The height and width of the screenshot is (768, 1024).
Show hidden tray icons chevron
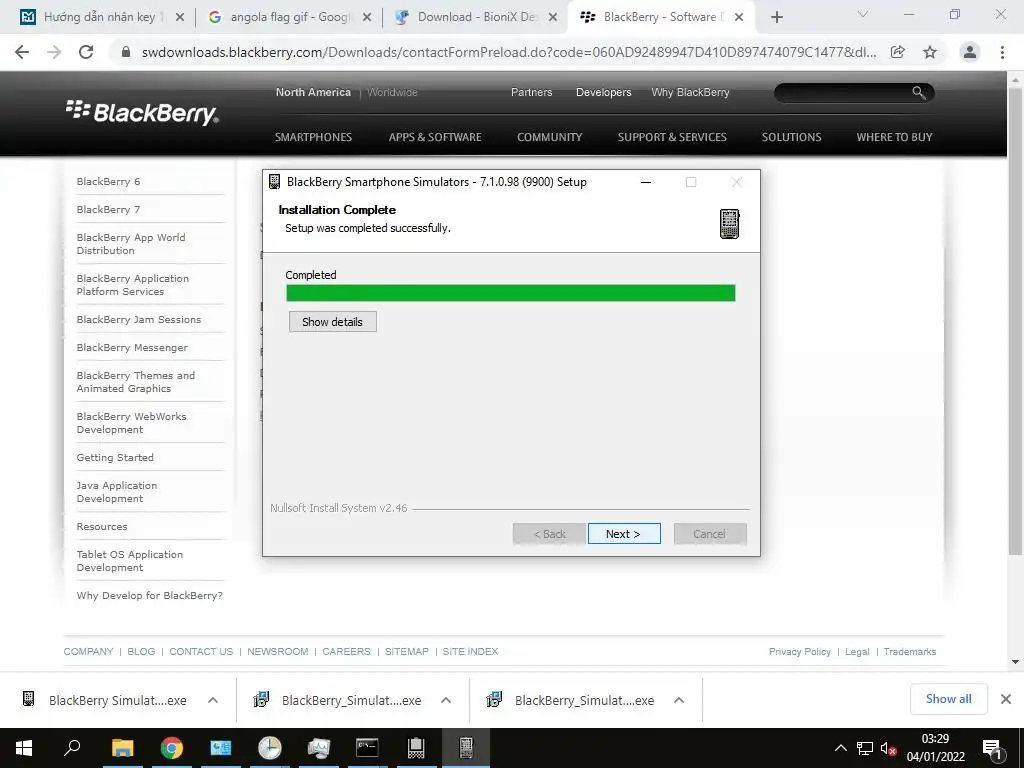coord(840,748)
